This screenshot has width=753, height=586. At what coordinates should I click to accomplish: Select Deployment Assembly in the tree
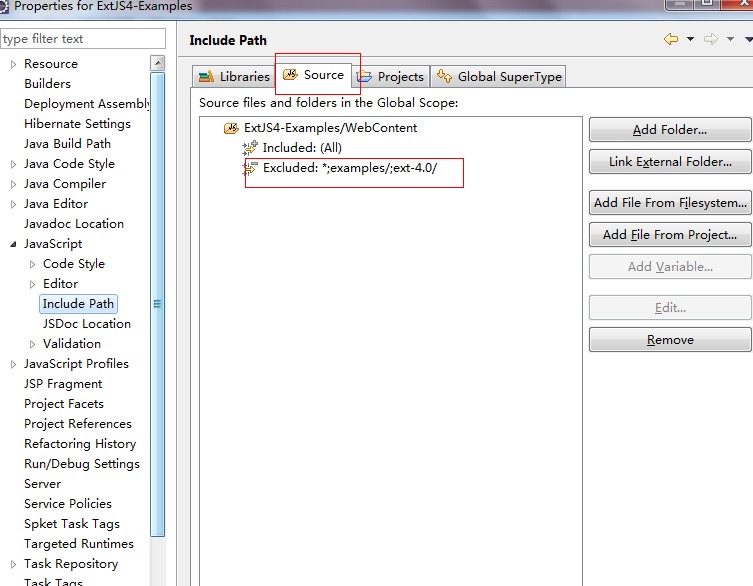pos(87,104)
